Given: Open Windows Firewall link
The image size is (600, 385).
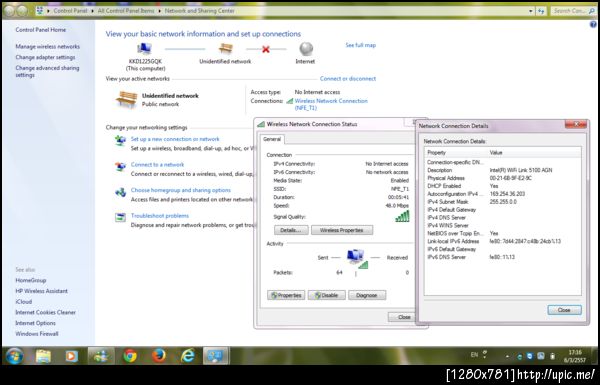Looking at the screenshot, I should 37,334.
